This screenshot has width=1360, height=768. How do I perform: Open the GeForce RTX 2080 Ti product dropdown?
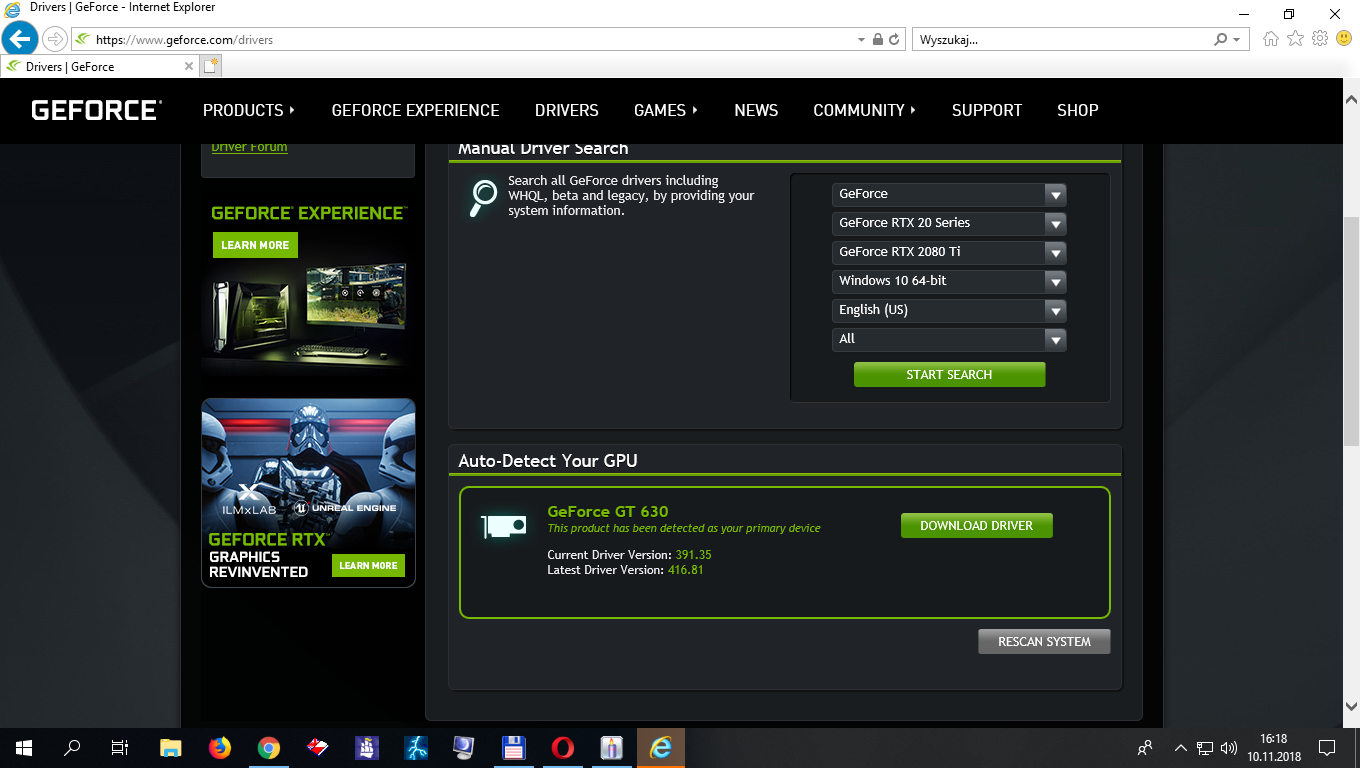[x=949, y=253]
